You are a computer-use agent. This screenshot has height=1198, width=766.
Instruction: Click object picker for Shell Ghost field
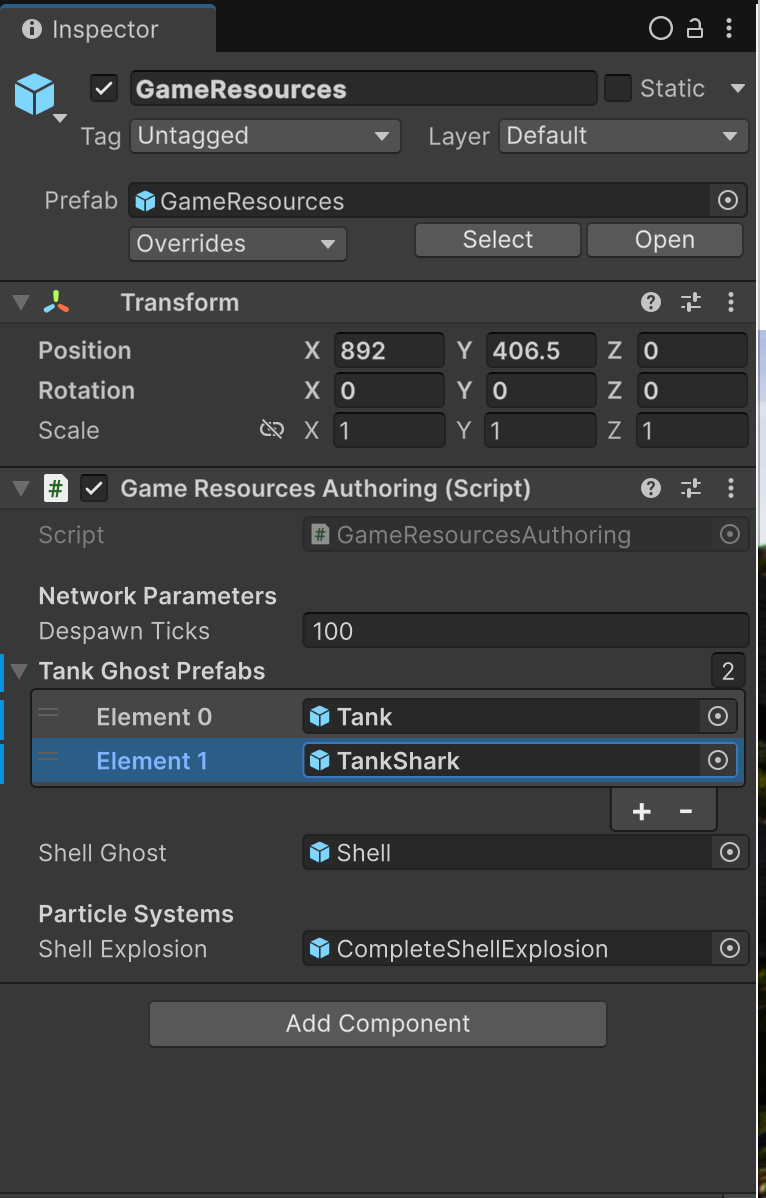coord(730,853)
